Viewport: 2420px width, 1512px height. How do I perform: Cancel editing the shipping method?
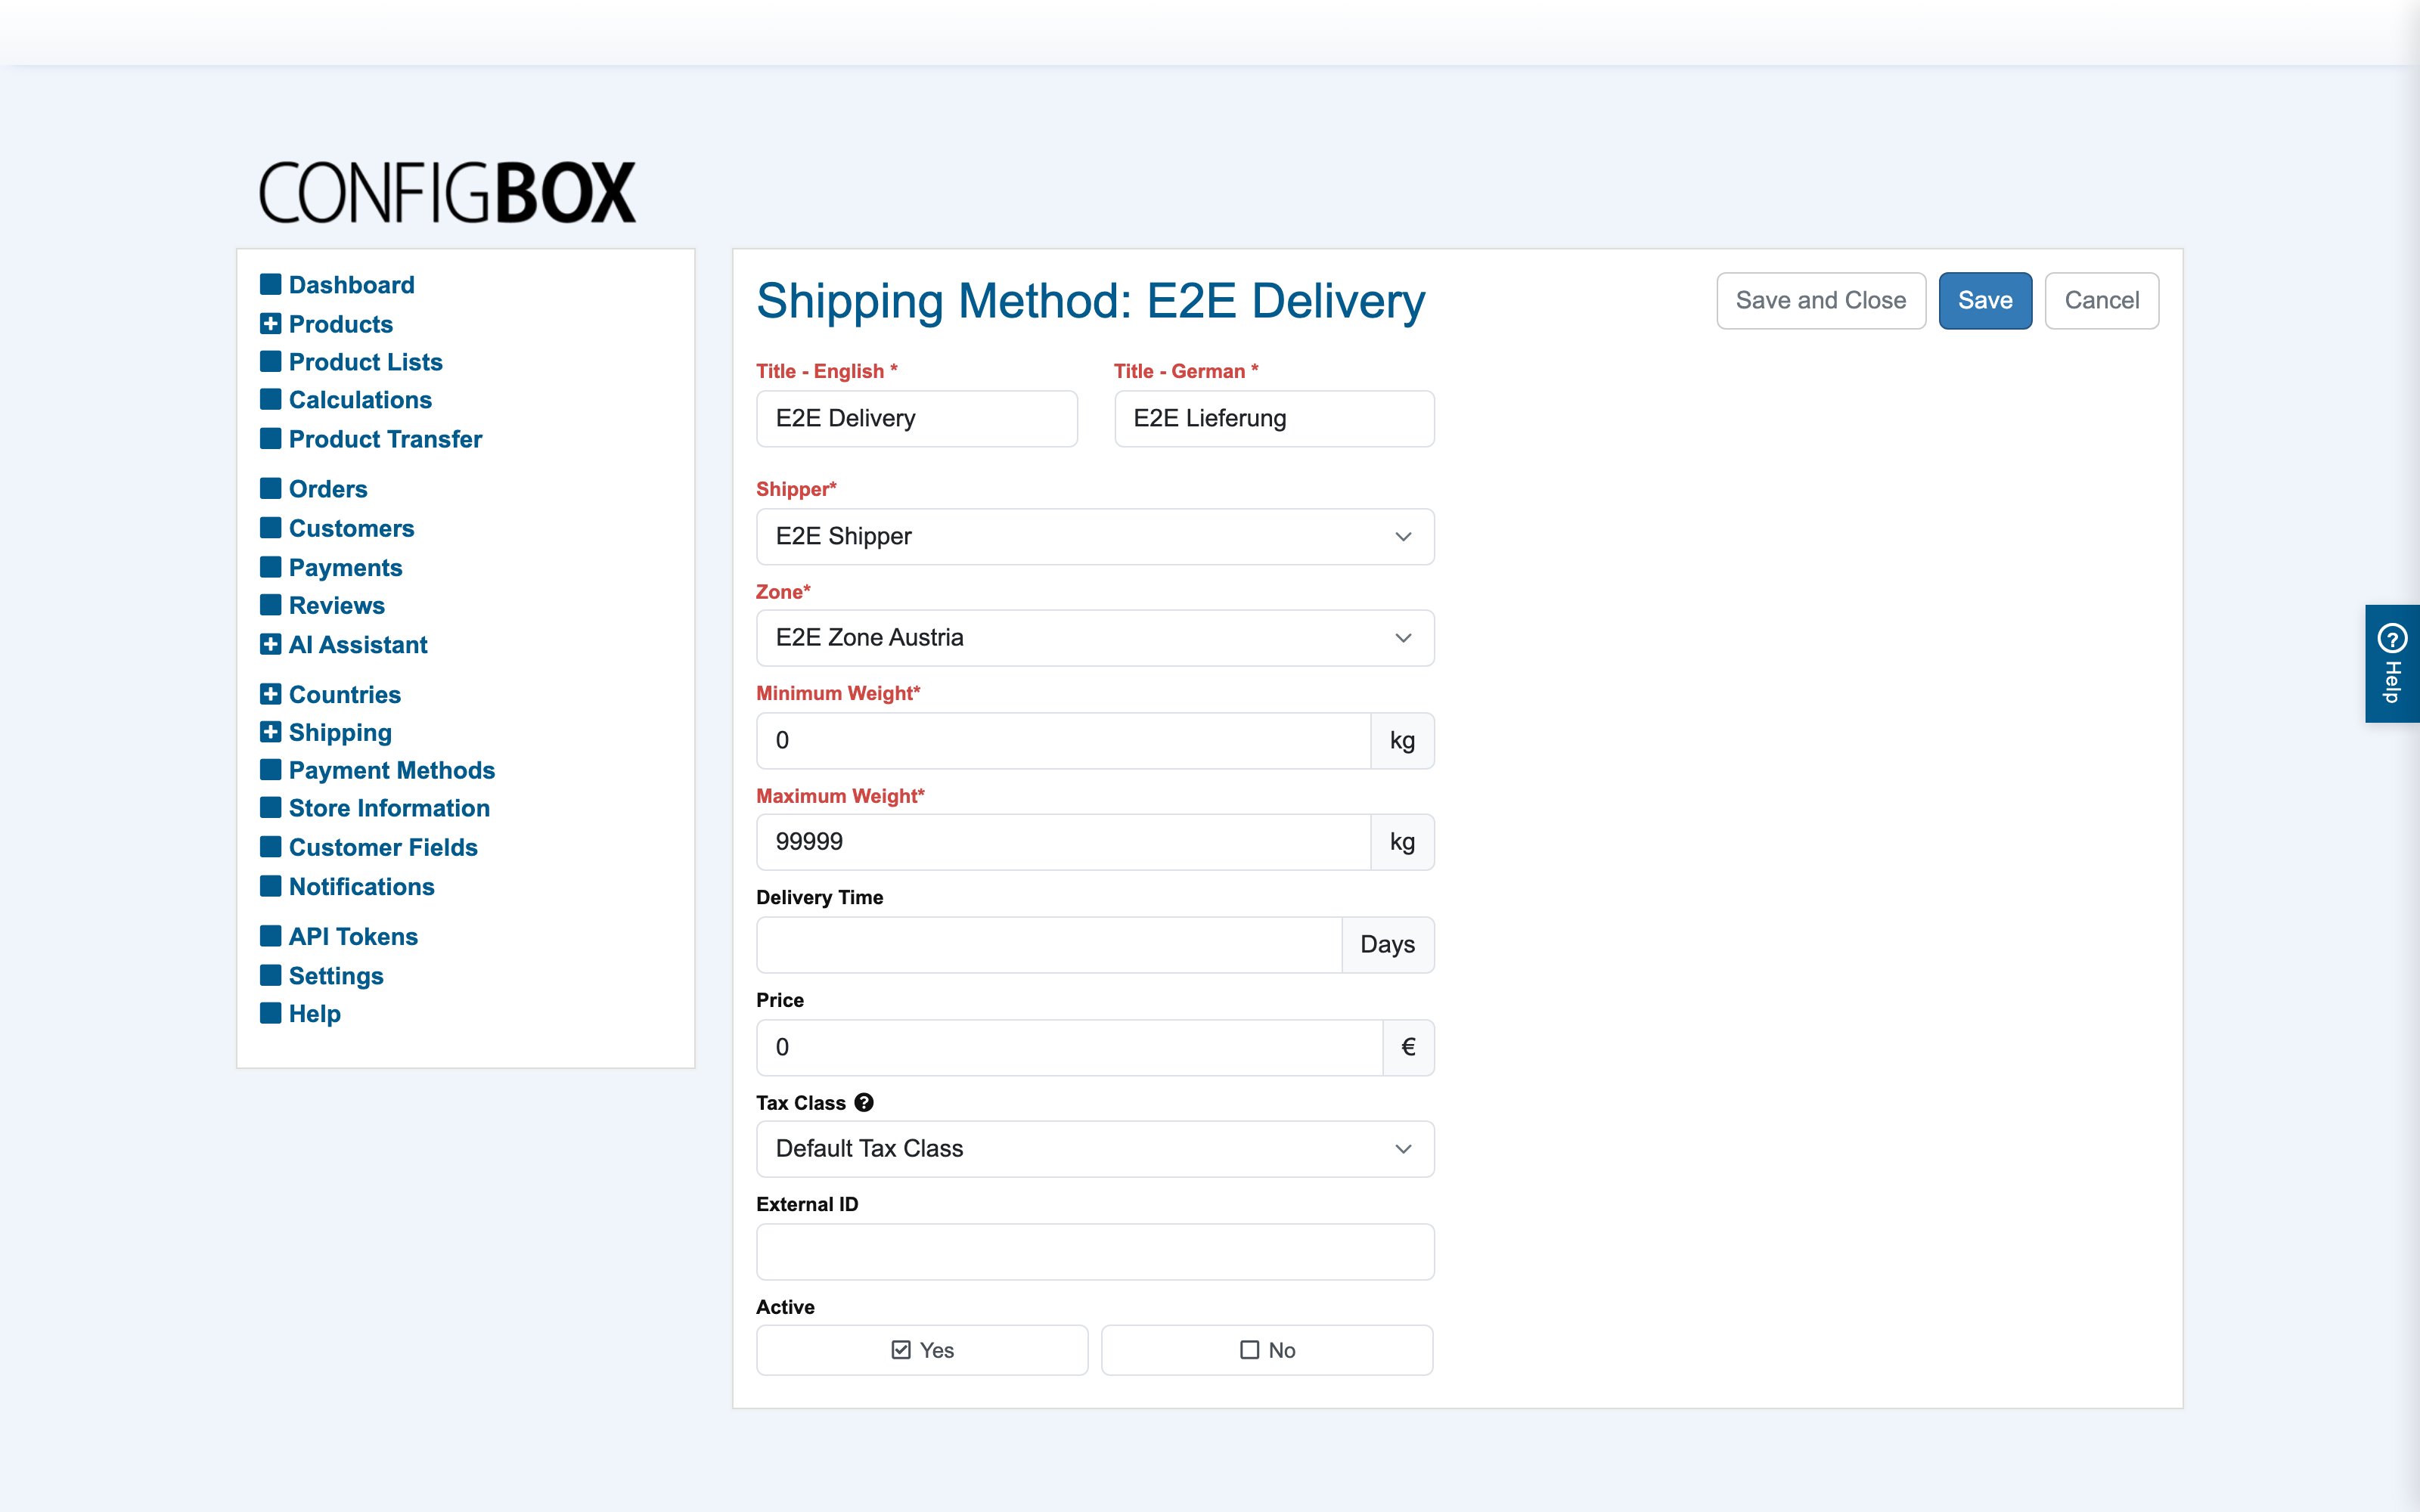[2101, 300]
